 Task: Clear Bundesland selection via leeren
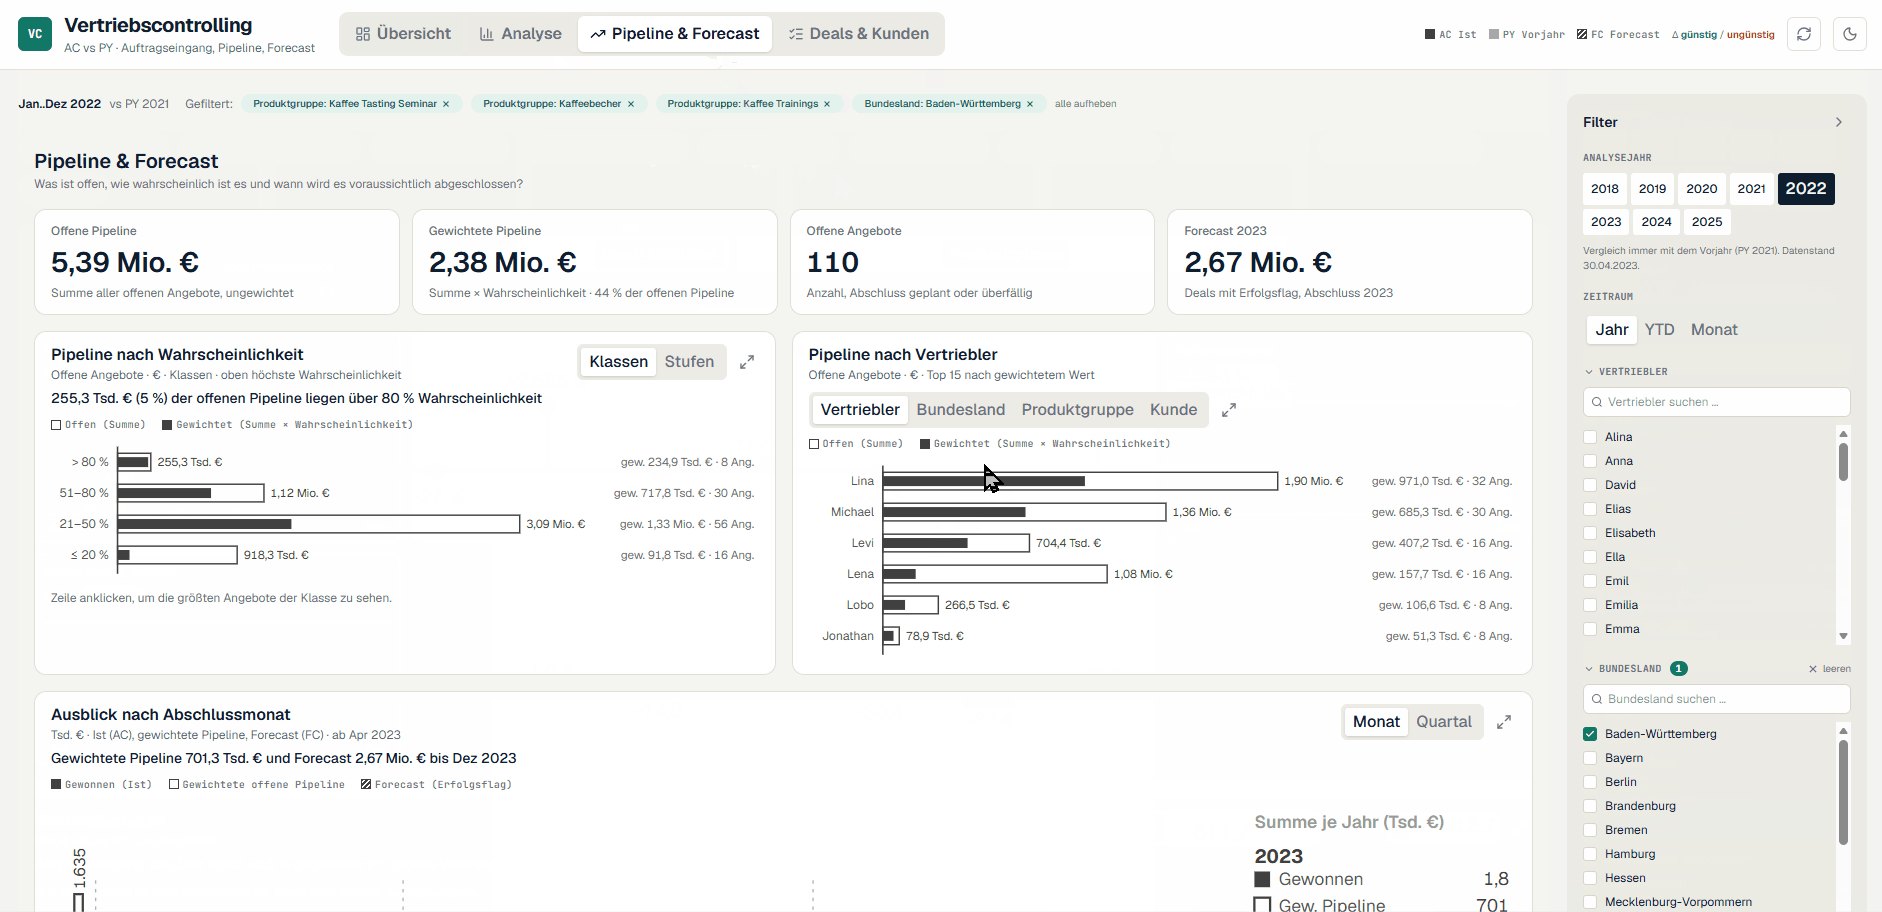(x=1829, y=669)
